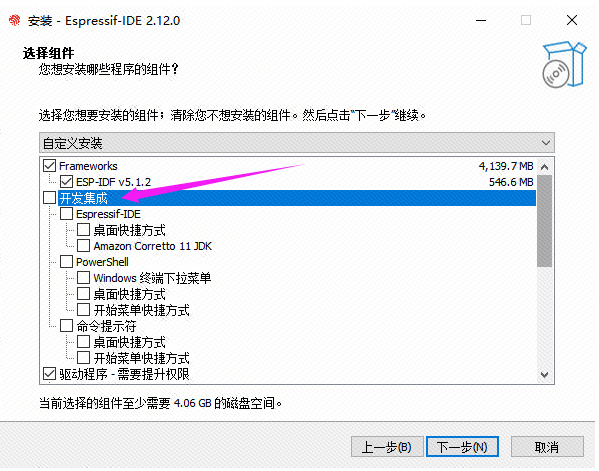Click the dropdown arrow of install type combo
599x471 pixels.
tap(546, 143)
